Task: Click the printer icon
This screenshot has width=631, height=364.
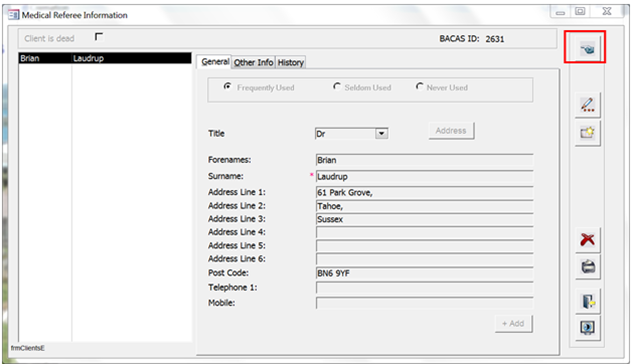Action: (x=588, y=267)
